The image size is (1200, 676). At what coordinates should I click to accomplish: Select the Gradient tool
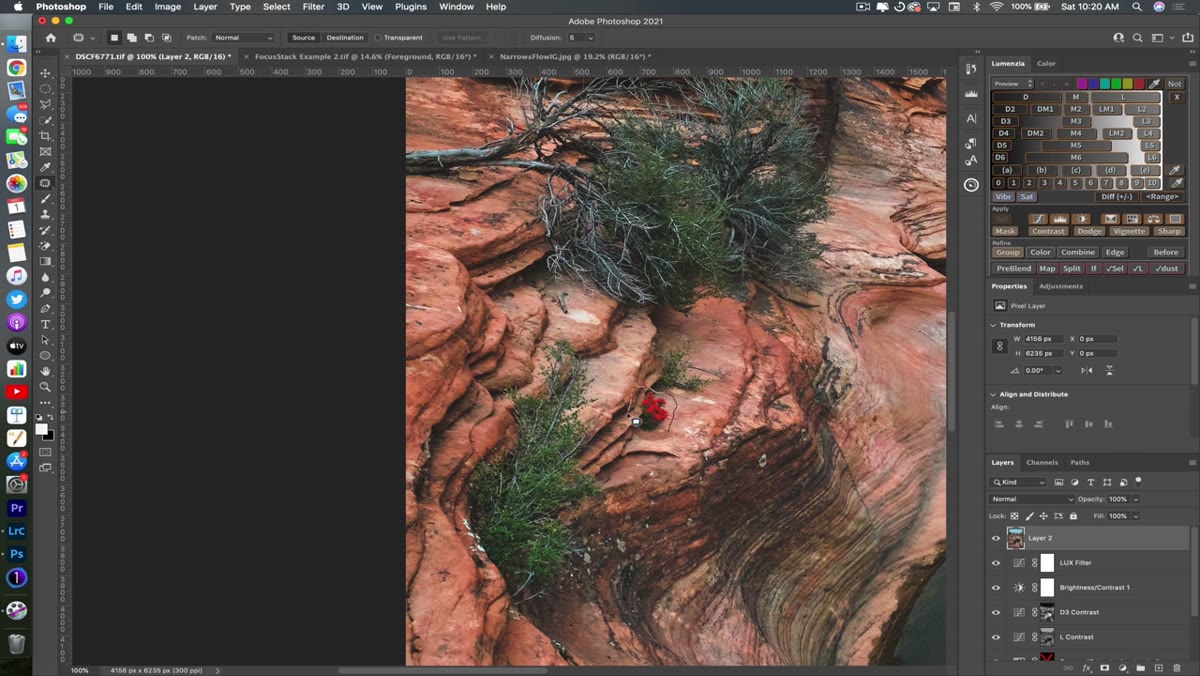pyautogui.click(x=45, y=261)
